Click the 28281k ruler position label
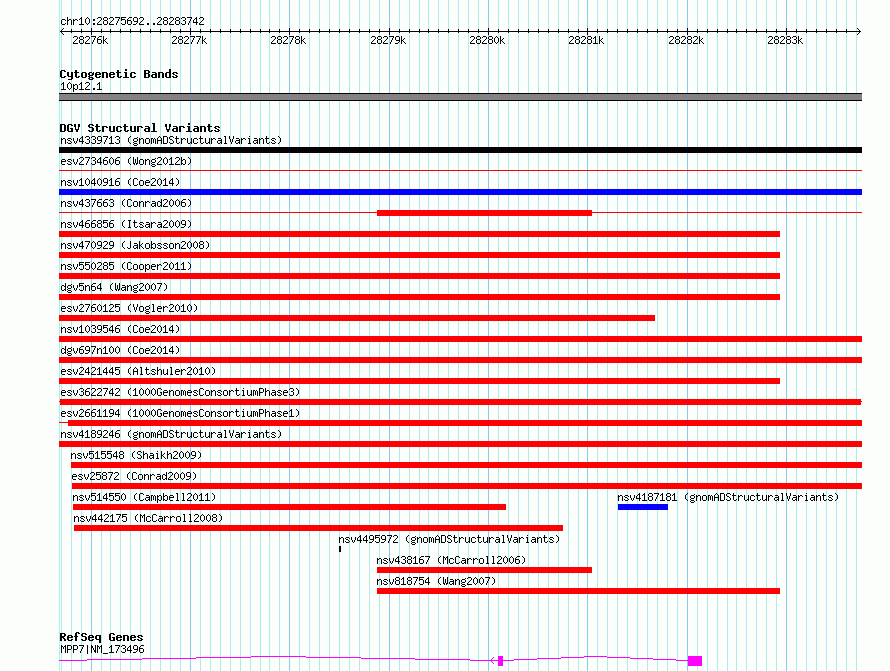Viewport: 890px width, 671px height. (x=586, y=40)
